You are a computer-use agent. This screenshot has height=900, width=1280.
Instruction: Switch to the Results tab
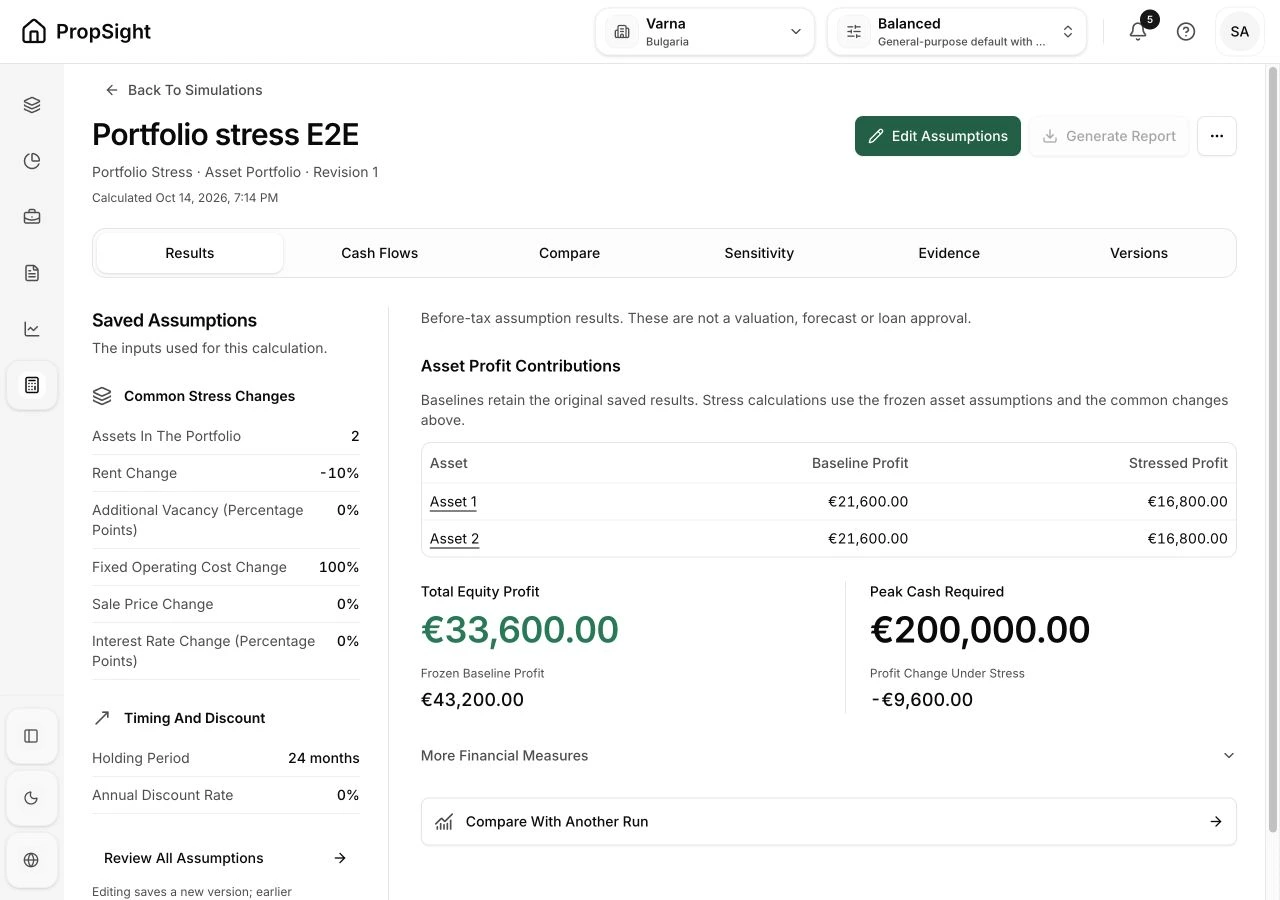190,253
